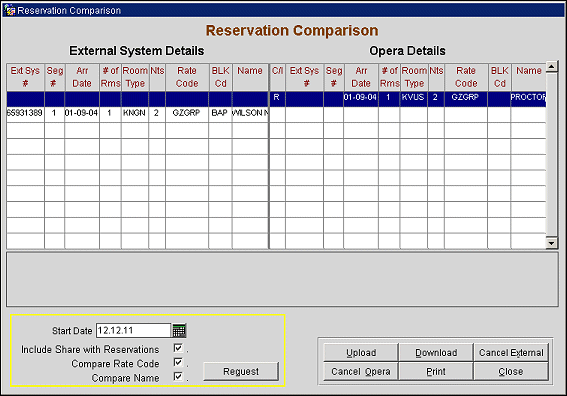Screen dimensions: 567x396
Task: Click the Cancel Opera button
Action: 361,371
